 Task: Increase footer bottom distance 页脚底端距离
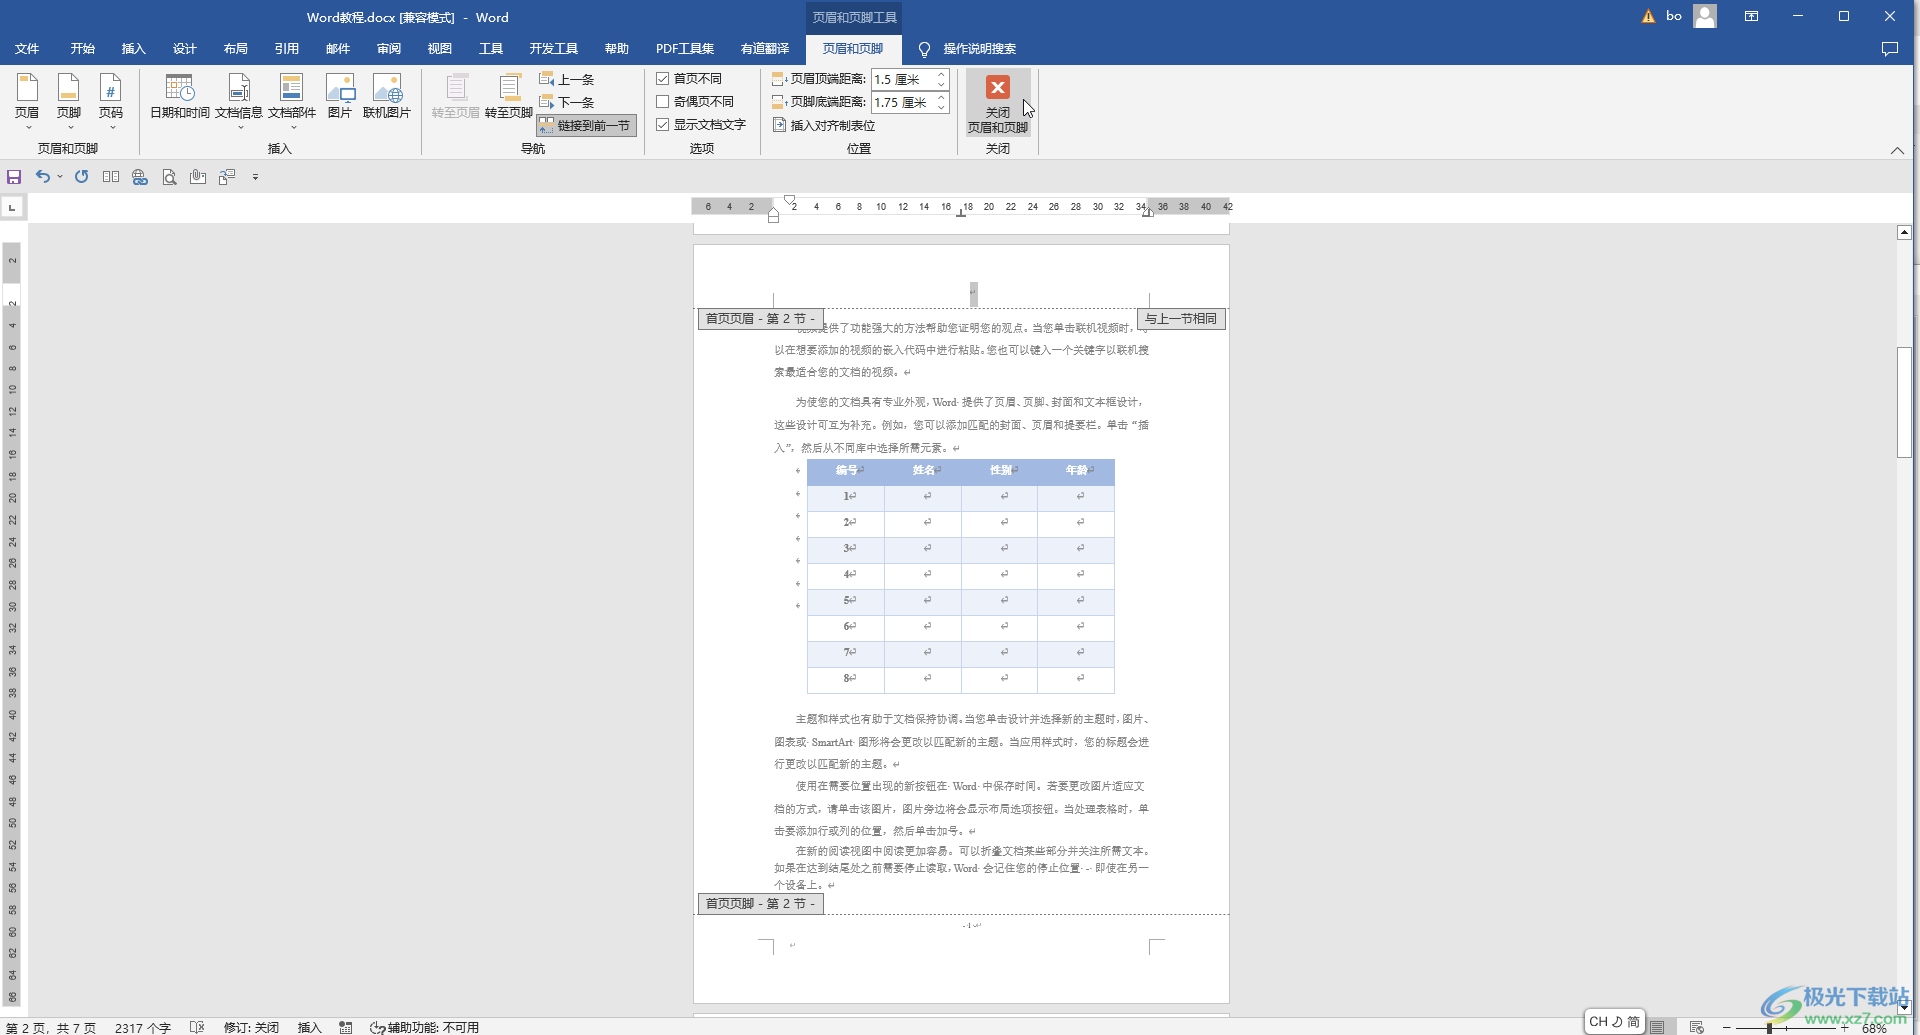pos(941,98)
